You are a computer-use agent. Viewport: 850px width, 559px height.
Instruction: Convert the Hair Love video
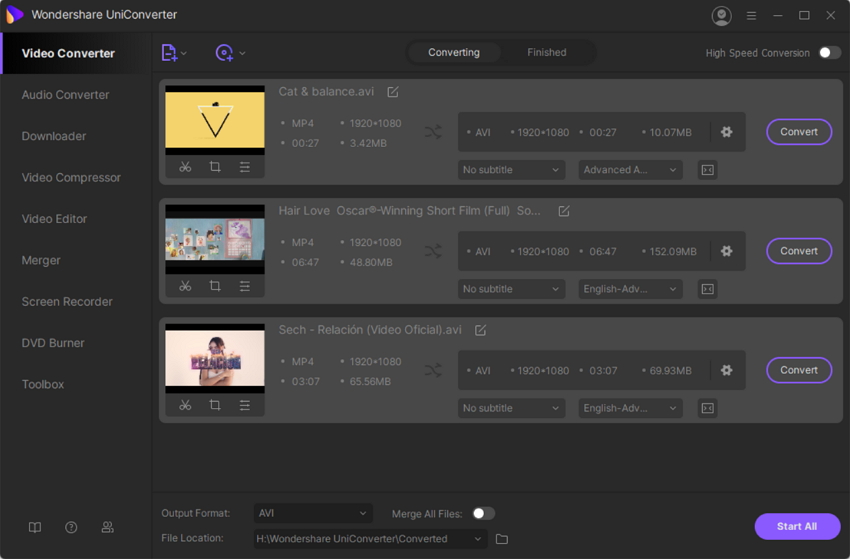[x=799, y=251]
